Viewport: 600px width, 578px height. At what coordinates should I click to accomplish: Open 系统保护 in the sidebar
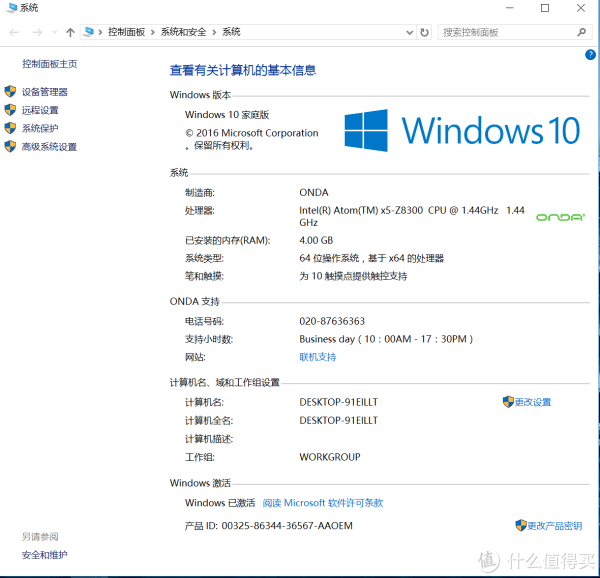point(40,128)
